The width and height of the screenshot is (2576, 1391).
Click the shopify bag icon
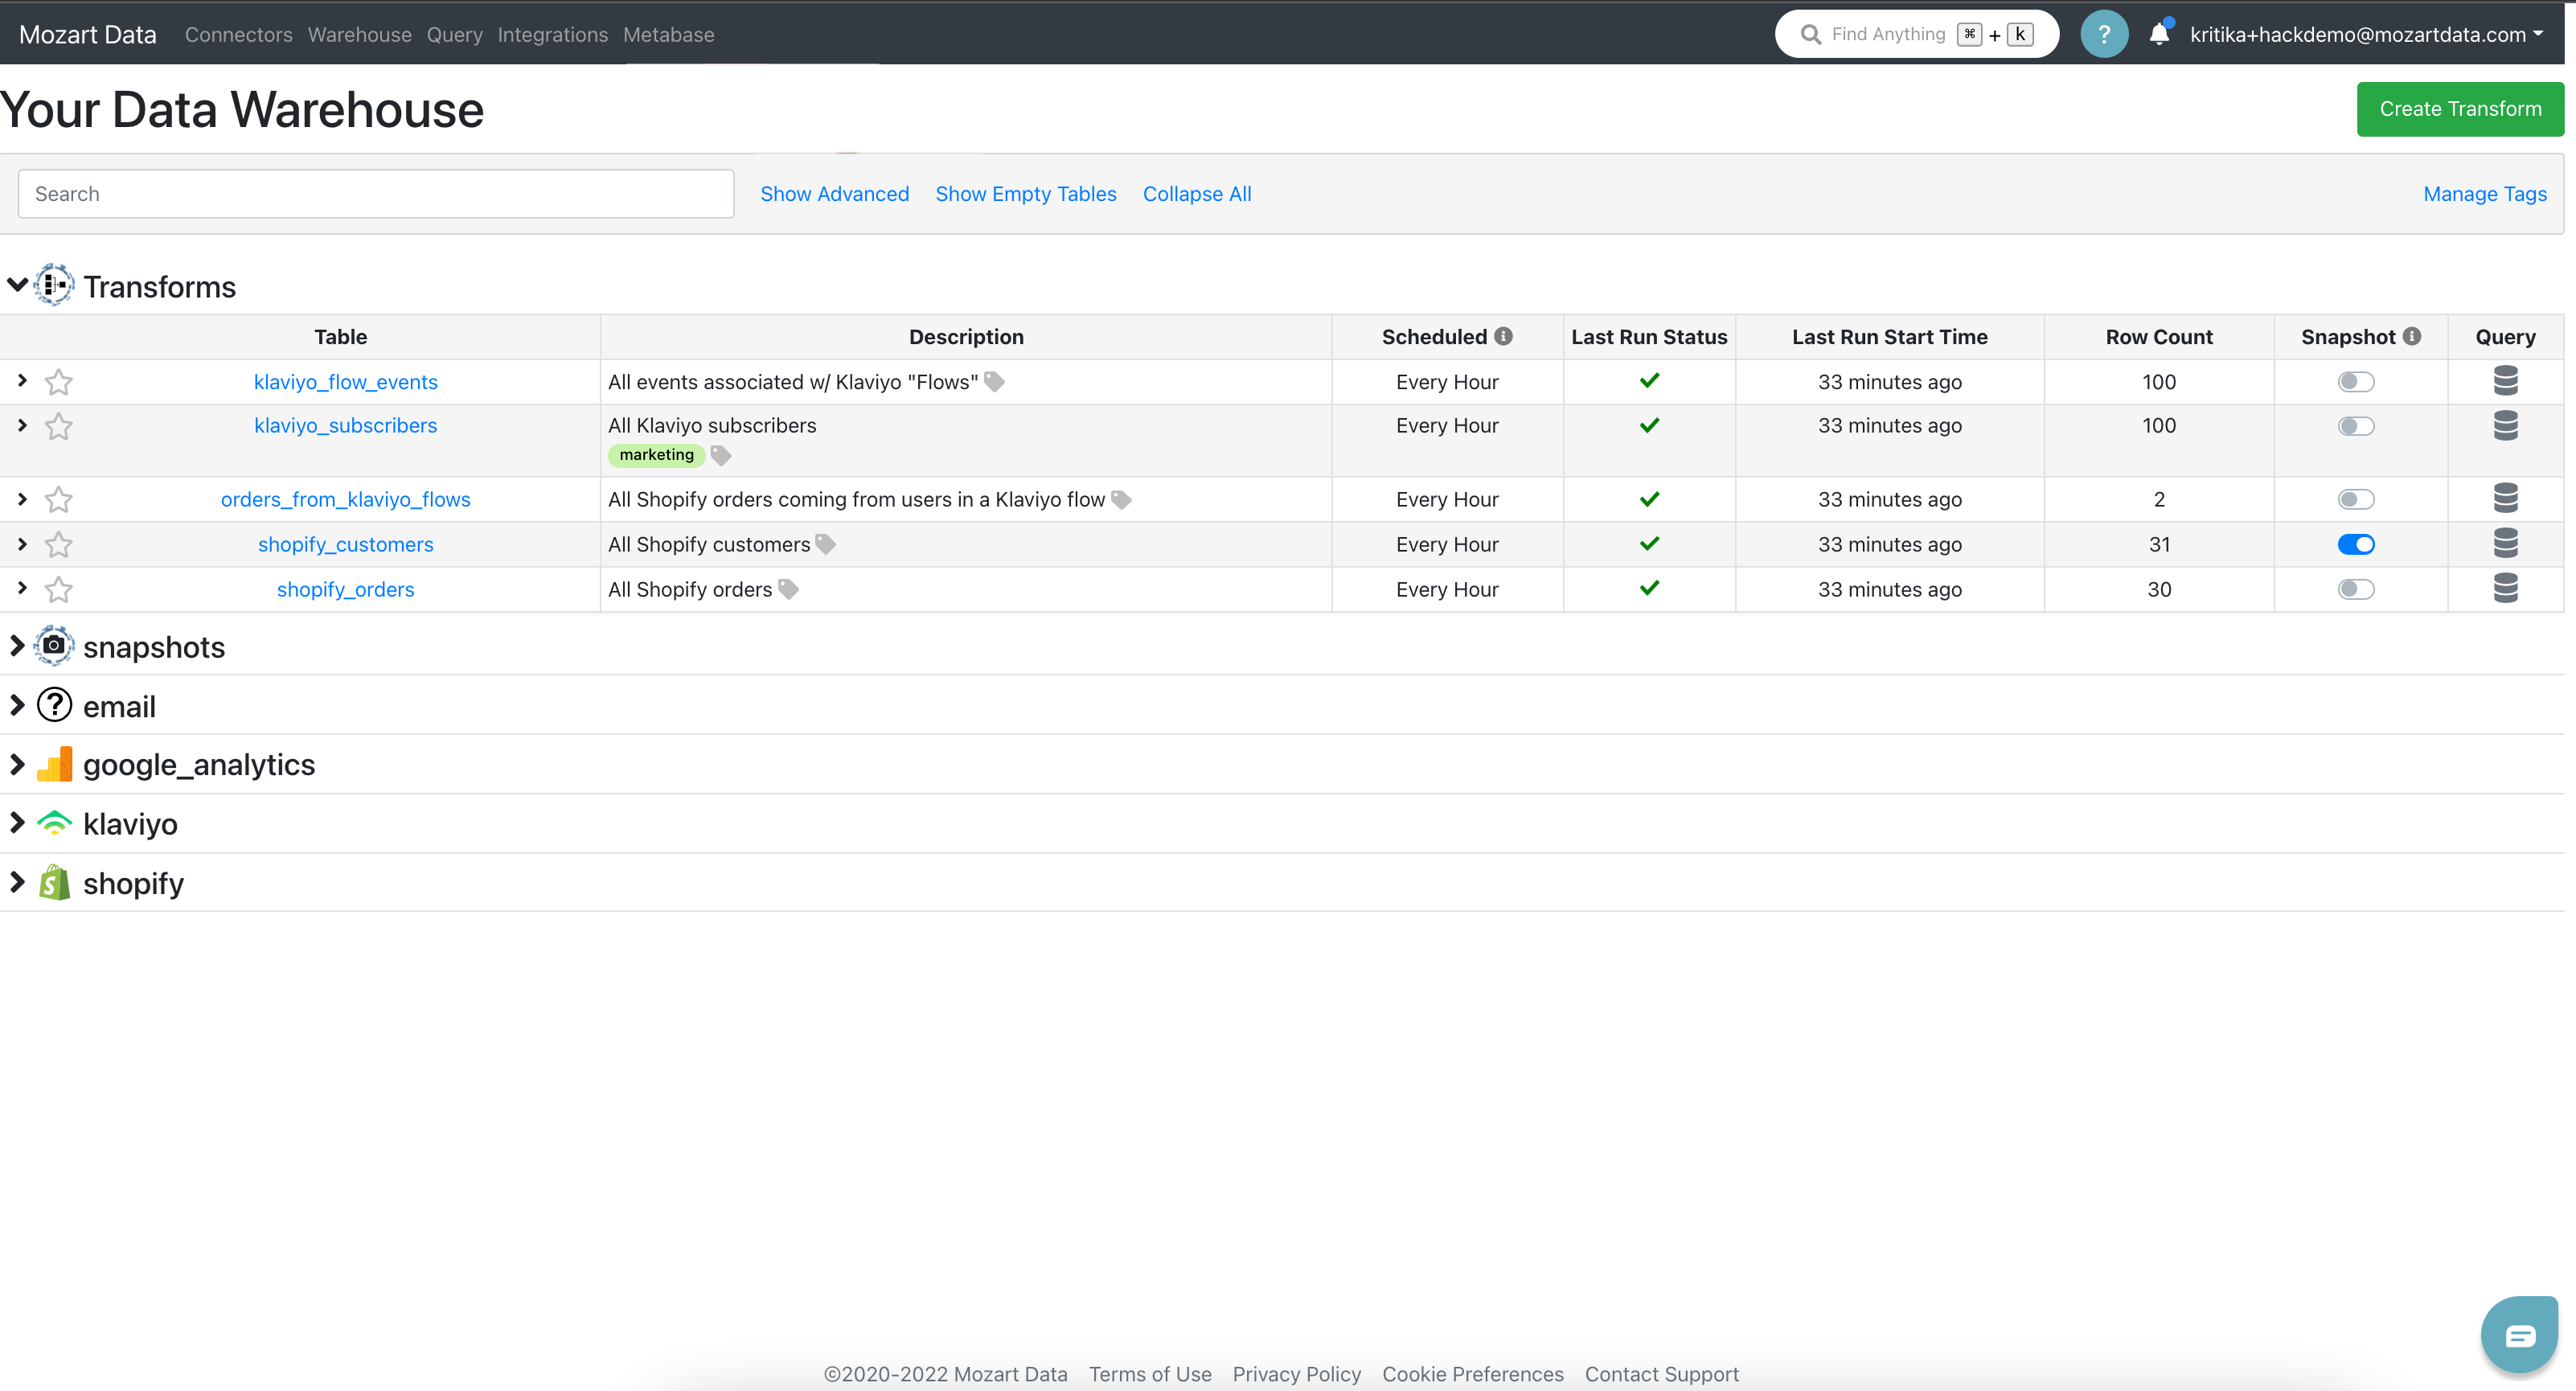coord(54,883)
